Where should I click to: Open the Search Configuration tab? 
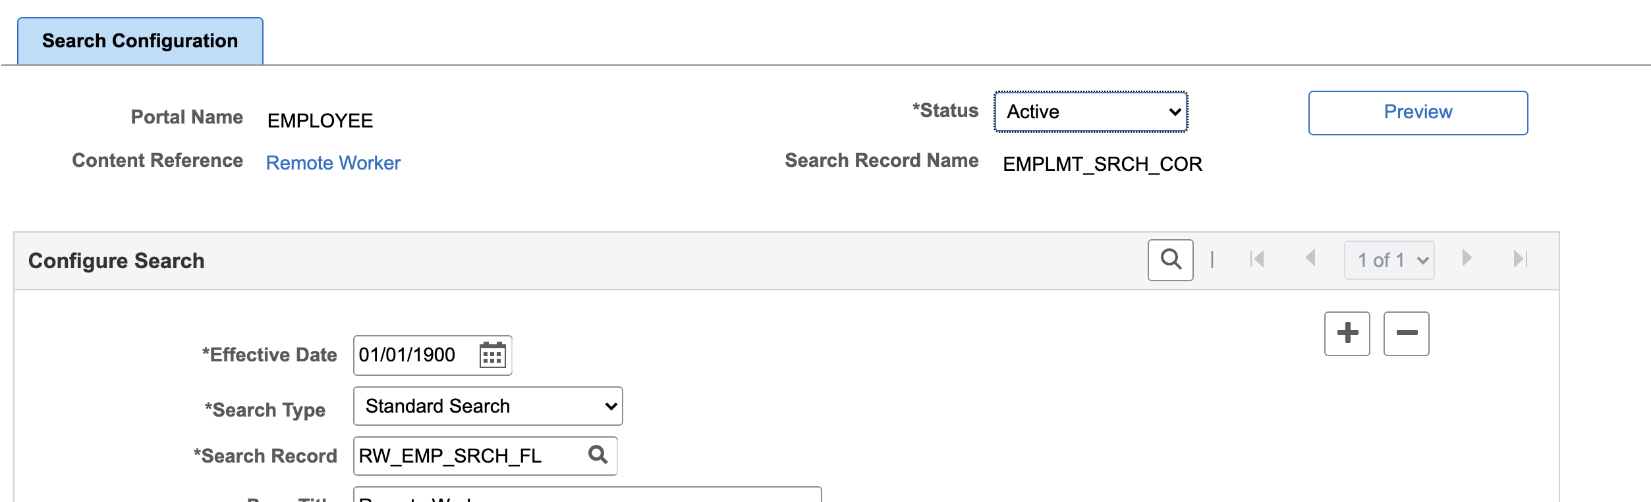[x=140, y=41]
